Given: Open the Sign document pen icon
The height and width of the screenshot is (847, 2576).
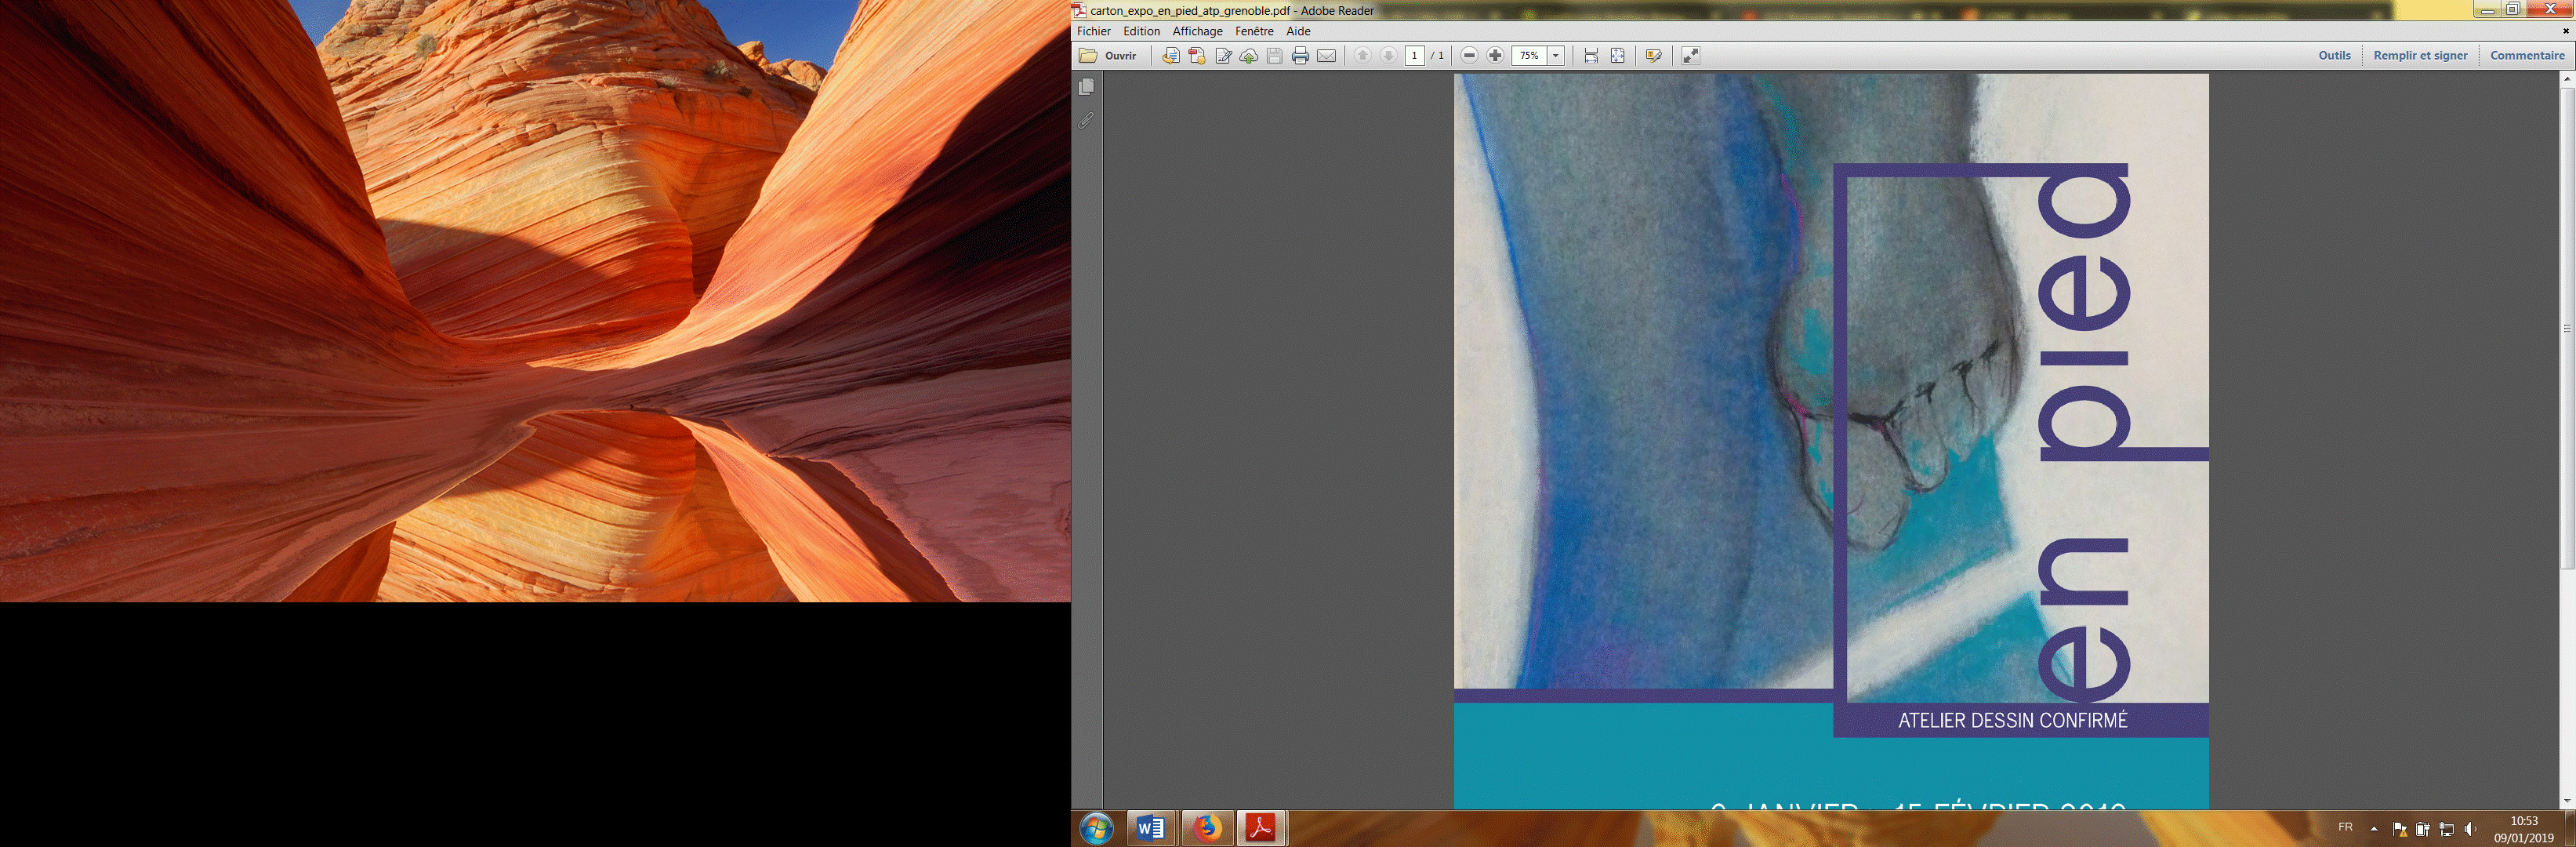Looking at the screenshot, I should point(1223,56).
